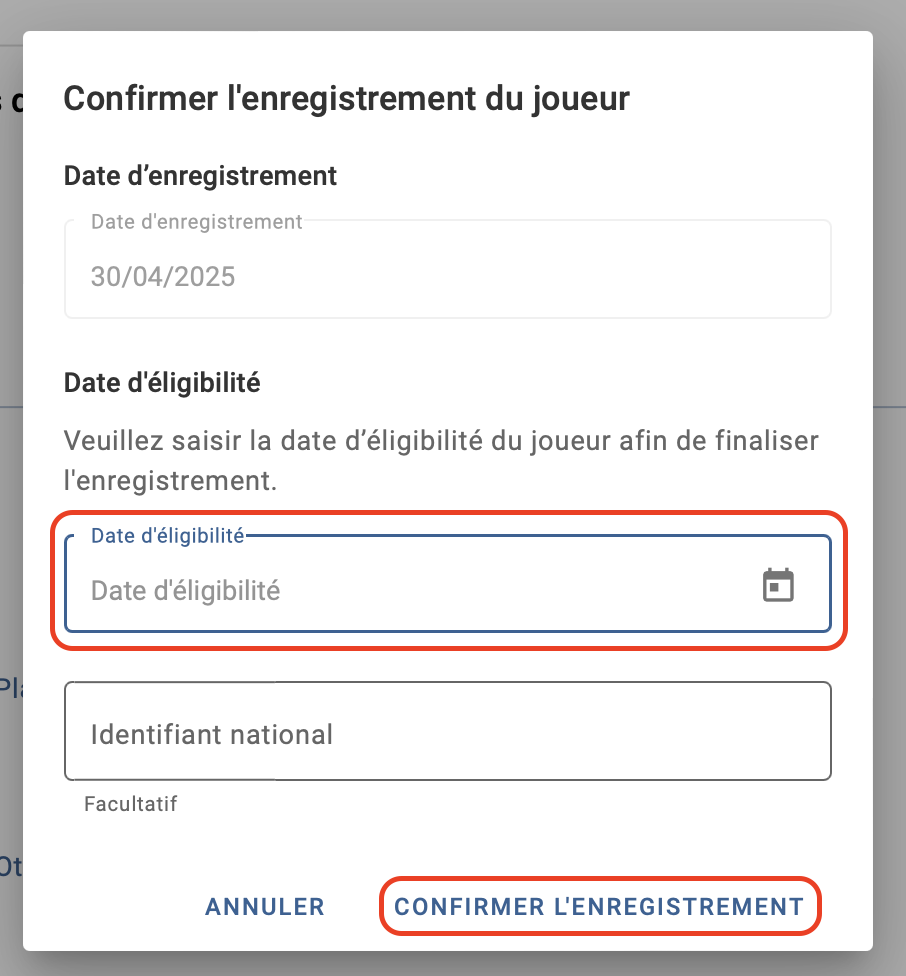Click the bold Date d'éligibilité section heading
Screen dimensions: 906x976
coord(162,383)
